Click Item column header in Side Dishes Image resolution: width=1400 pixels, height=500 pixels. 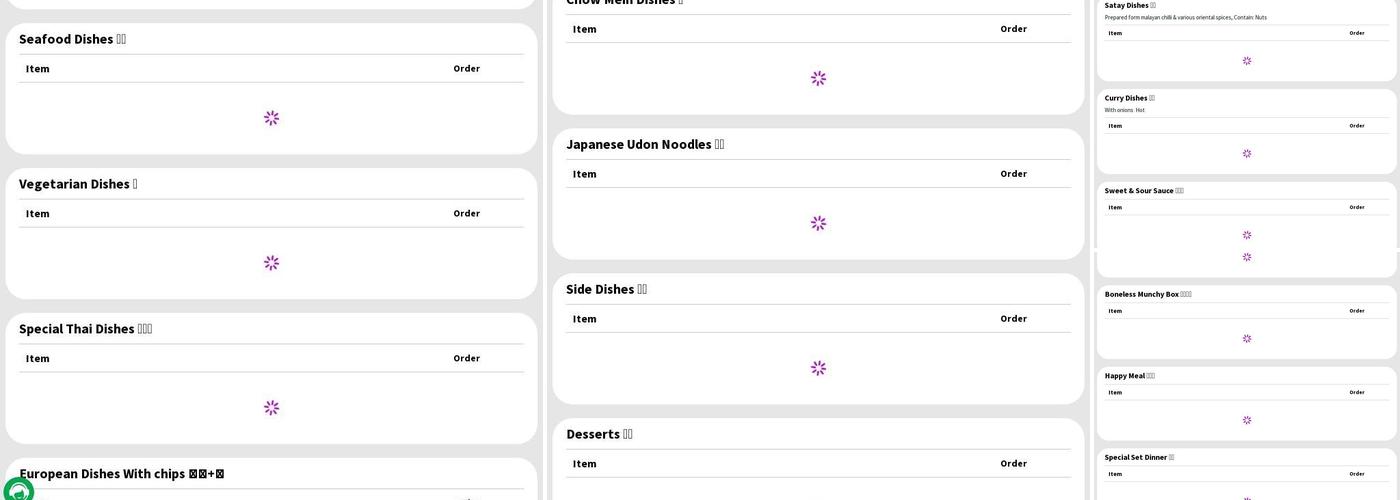point(585,319)
